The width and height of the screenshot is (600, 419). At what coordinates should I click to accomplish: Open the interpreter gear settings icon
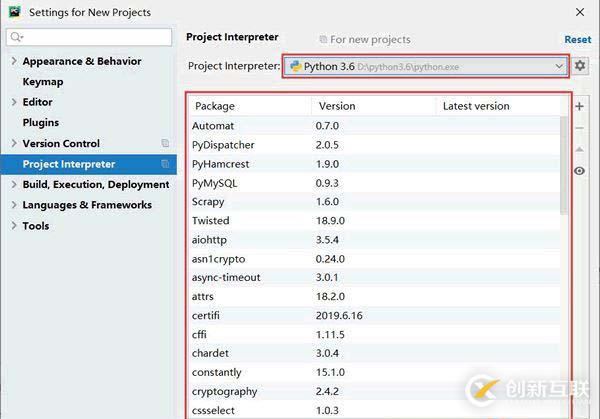[x=580, y=66]
